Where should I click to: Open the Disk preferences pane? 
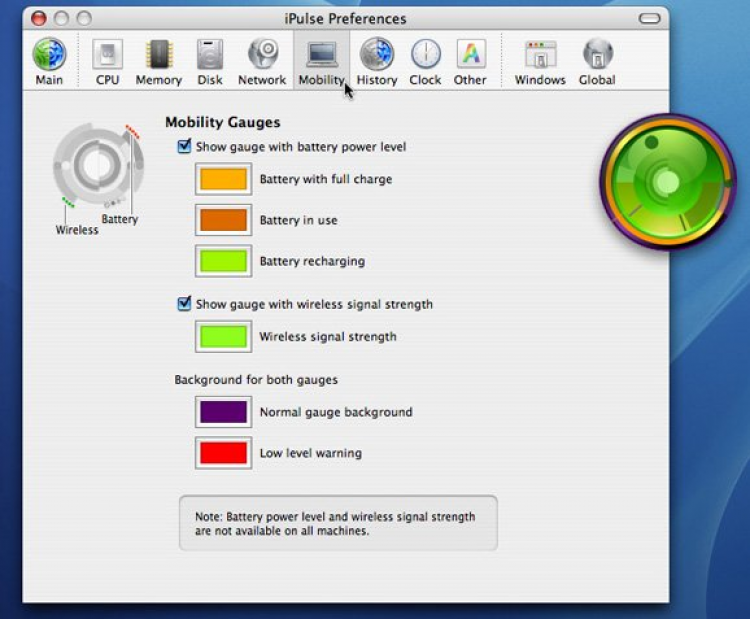pos(210,61)
